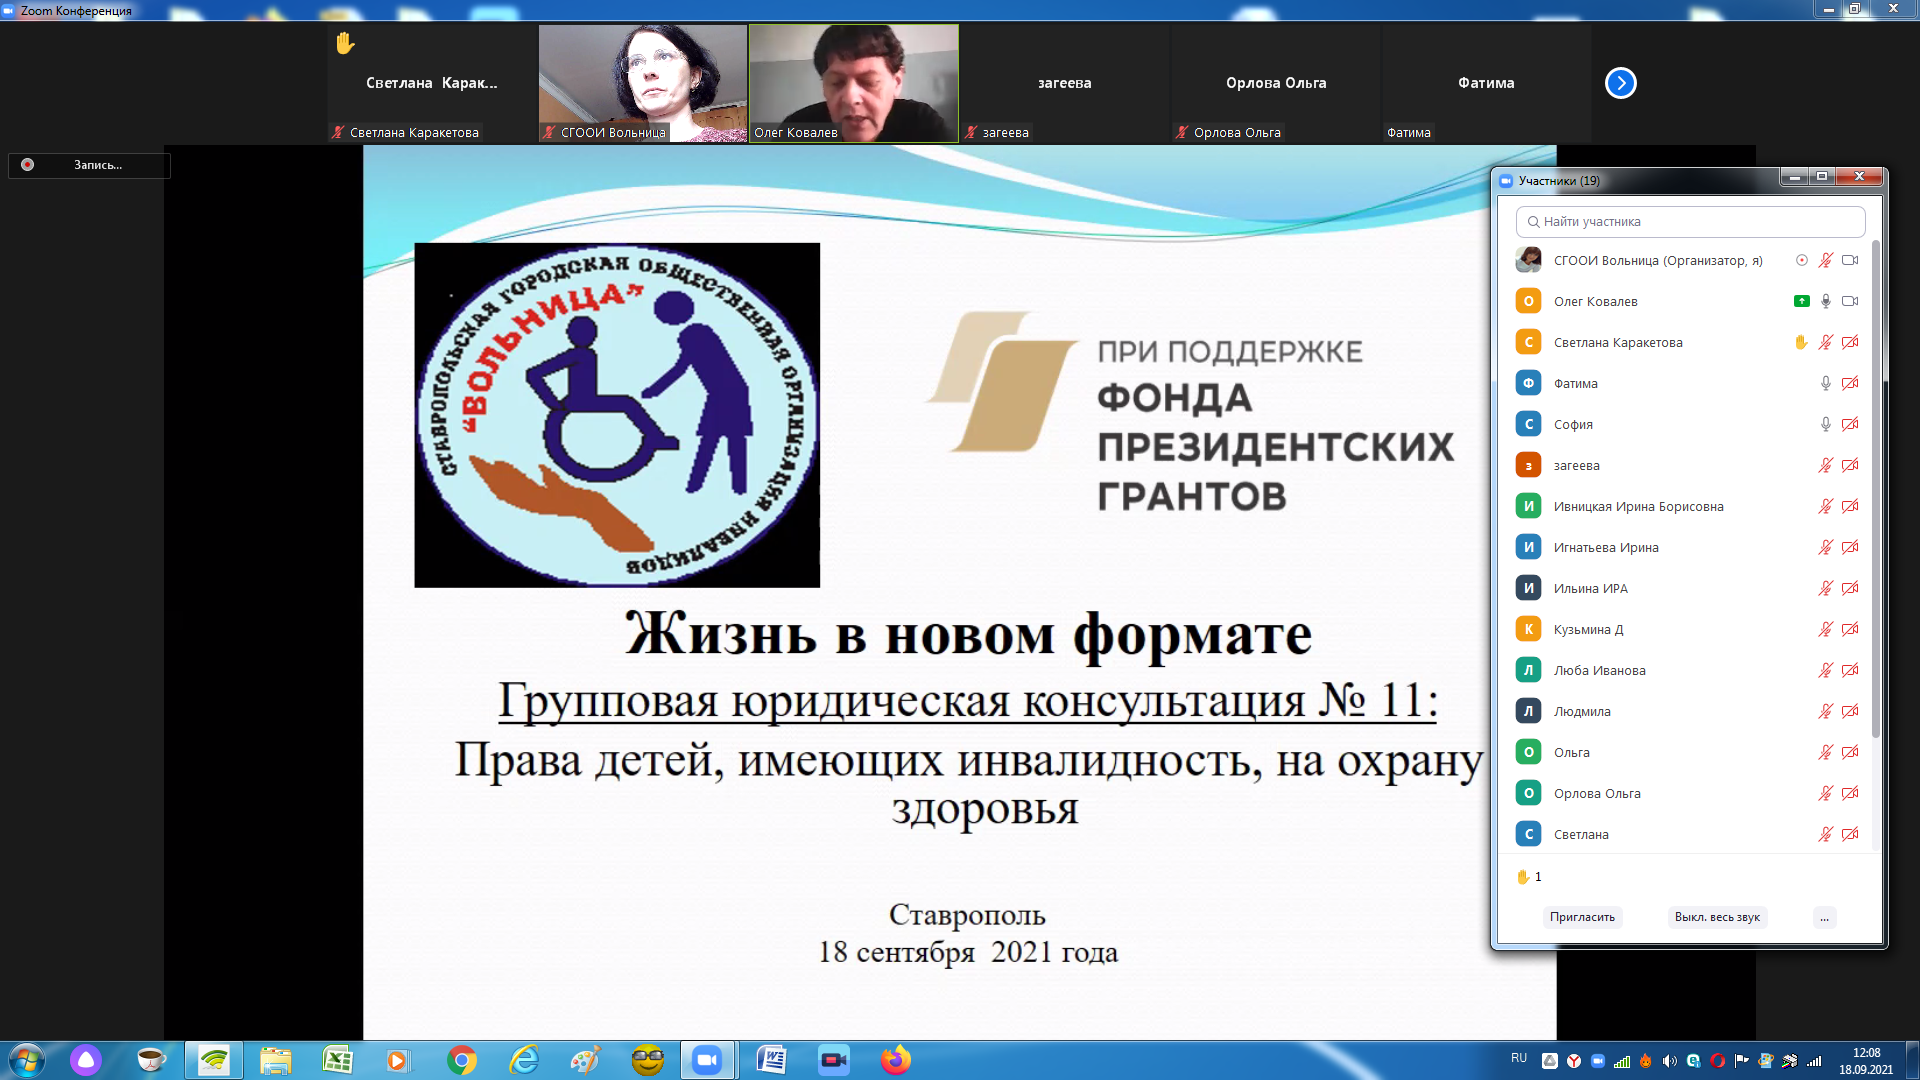This screenshot has height=1080, width=1920.
Task: Open Internet Explorer from the taskbar
Action: pos(524,1060)
